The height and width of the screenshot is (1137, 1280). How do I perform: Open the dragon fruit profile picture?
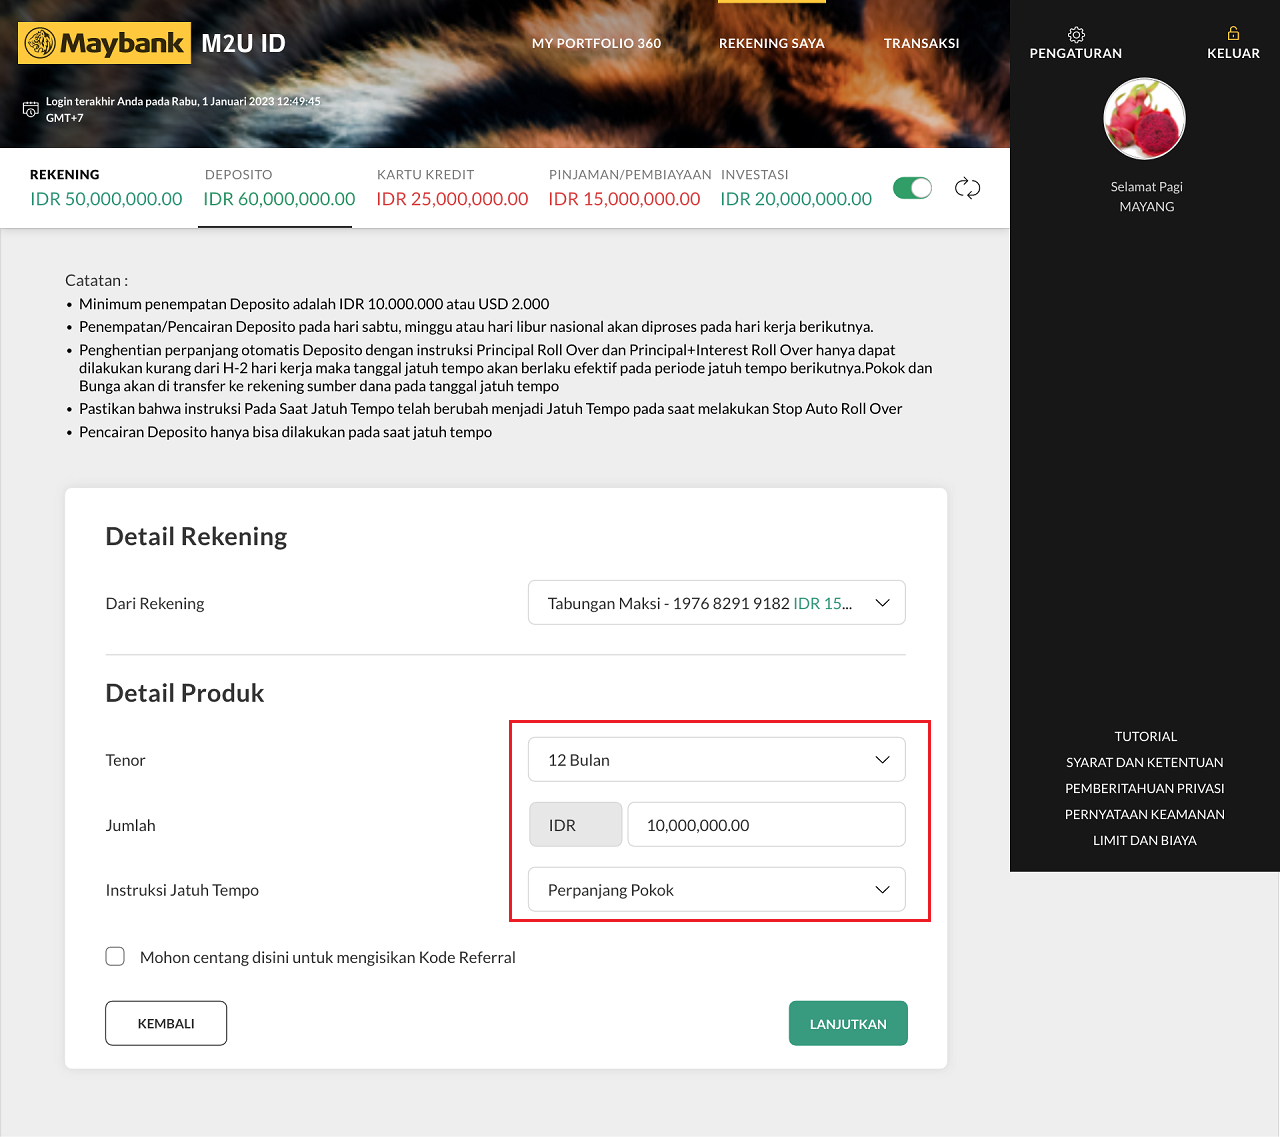(1145, 119)
